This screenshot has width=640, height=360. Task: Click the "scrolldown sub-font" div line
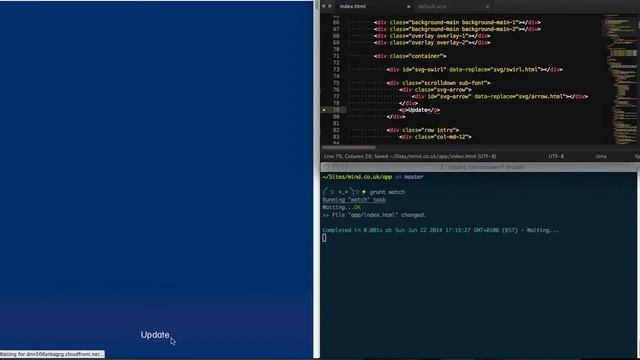(x=438, y=83)
